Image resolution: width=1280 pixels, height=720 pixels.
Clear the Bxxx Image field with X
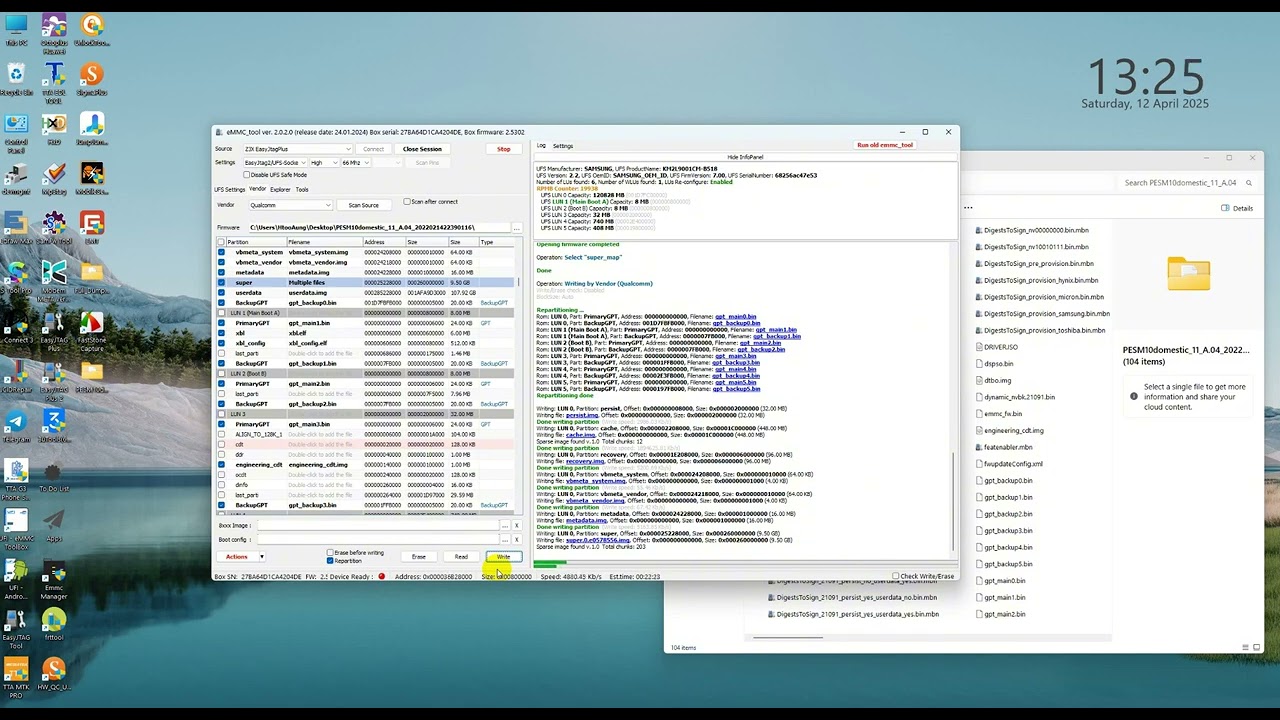tap(517, 526)
